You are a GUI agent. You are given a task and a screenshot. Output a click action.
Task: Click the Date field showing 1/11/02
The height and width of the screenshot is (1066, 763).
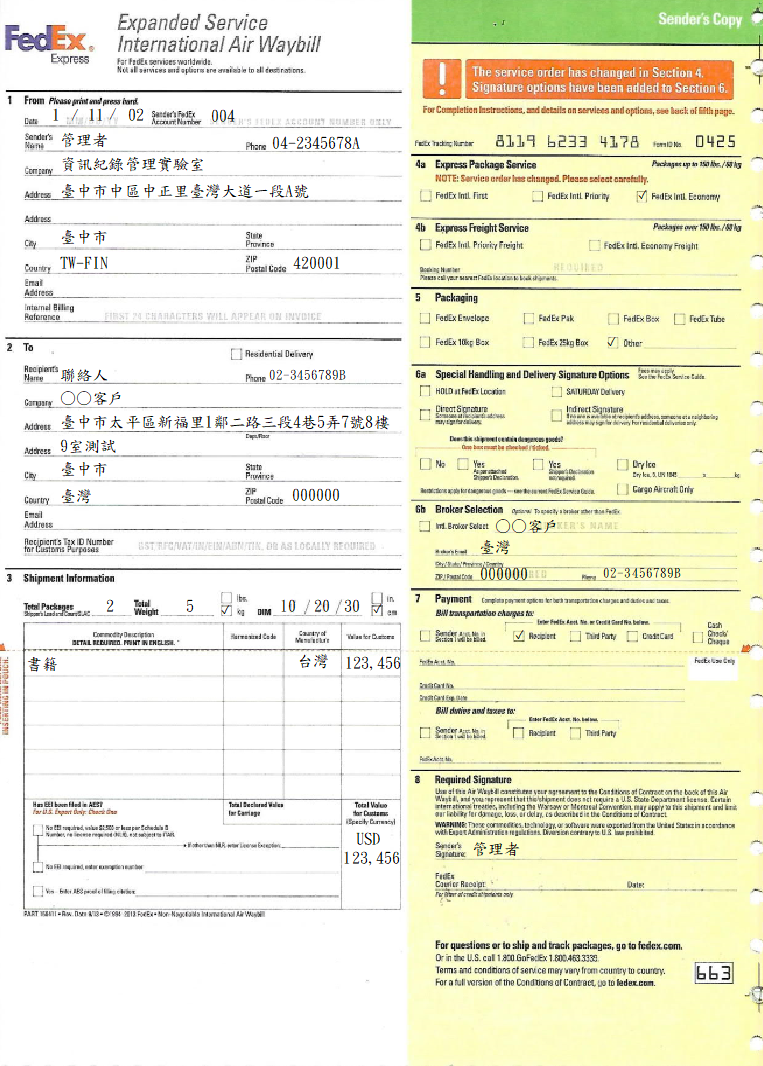pyautogui.click(x=98, y=116)
